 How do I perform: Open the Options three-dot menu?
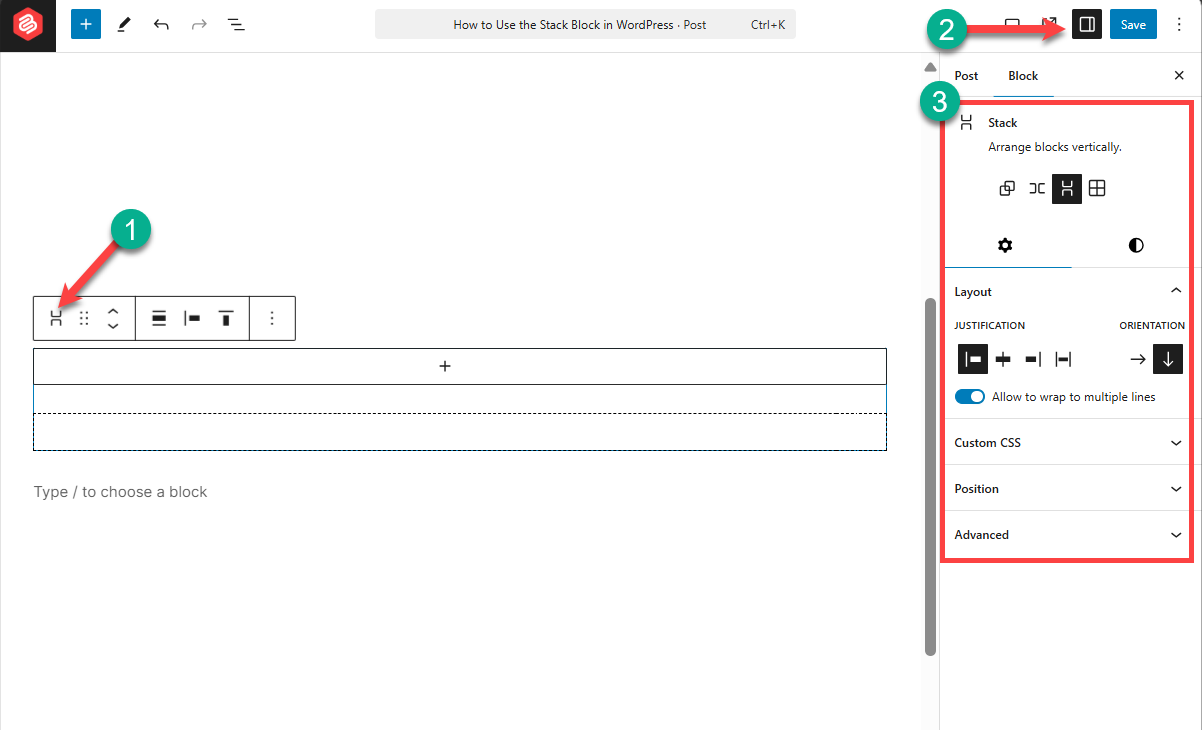coord(1178,25)
